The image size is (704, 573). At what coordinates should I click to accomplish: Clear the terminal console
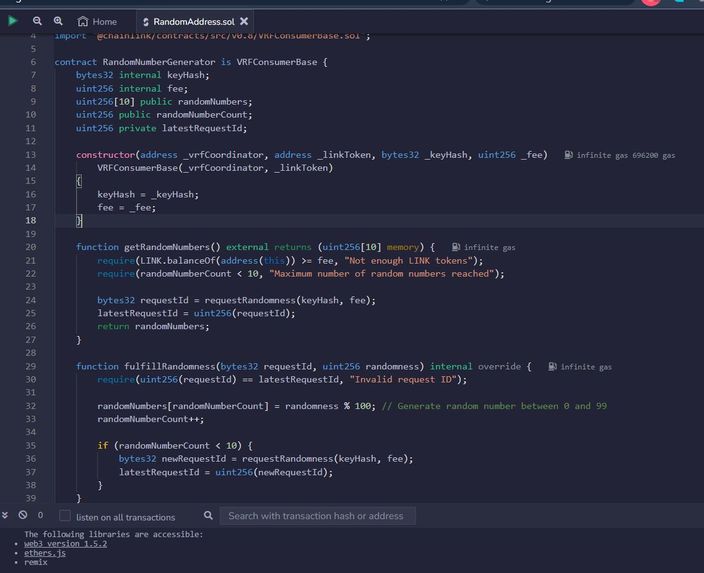(23, 515)
